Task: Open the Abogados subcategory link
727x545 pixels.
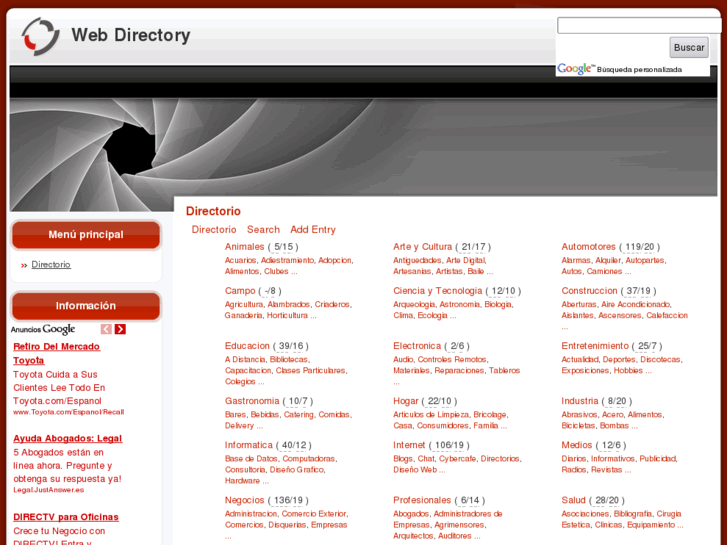Action: pos(411,514)
